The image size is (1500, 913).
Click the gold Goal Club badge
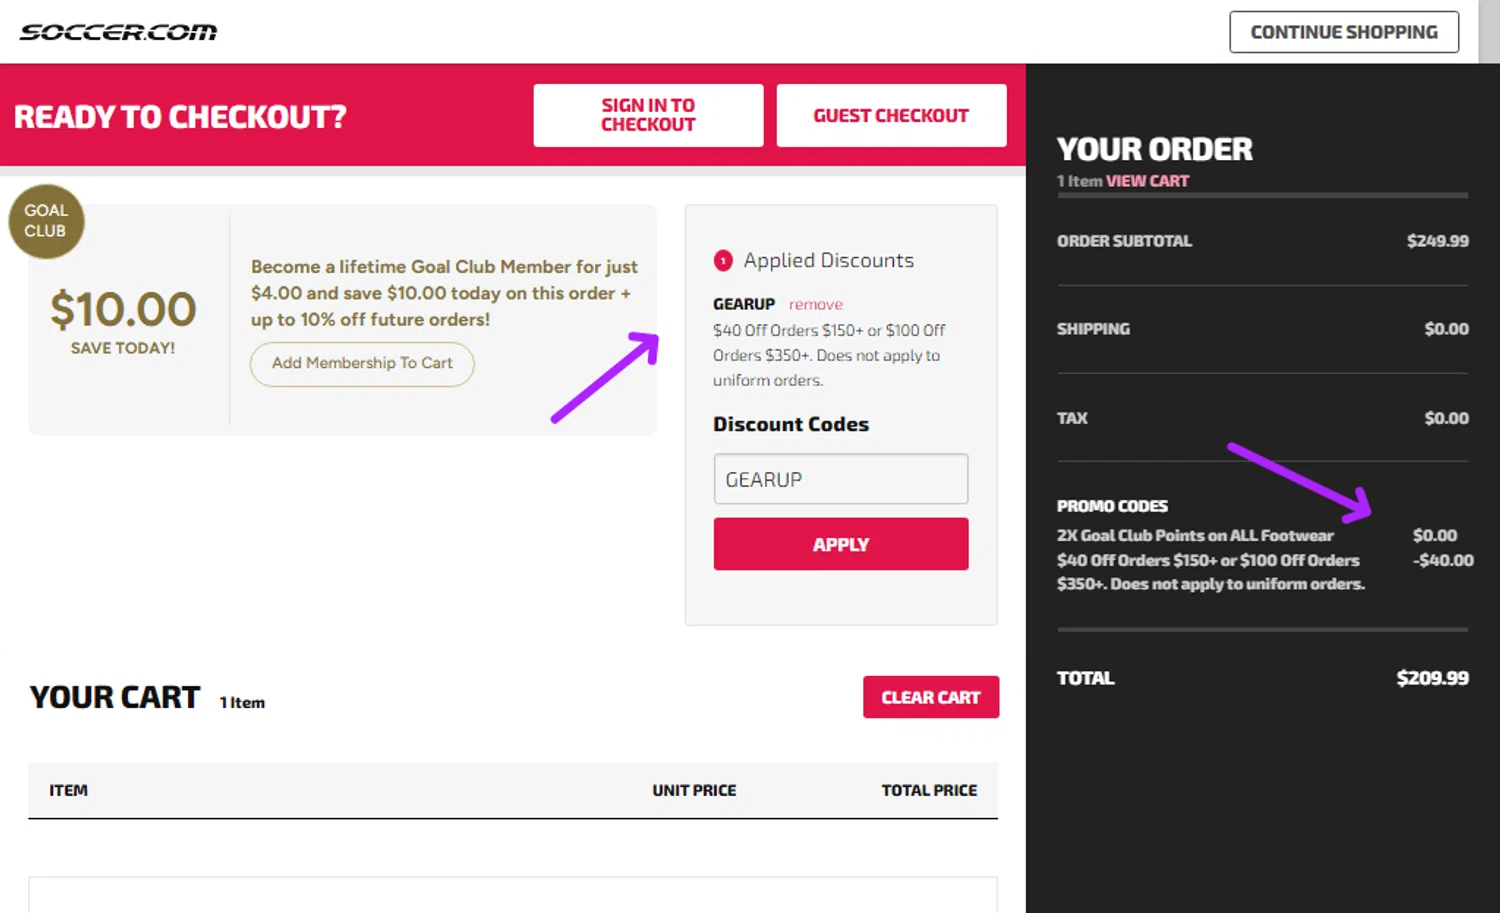click(x=46, y=221)
